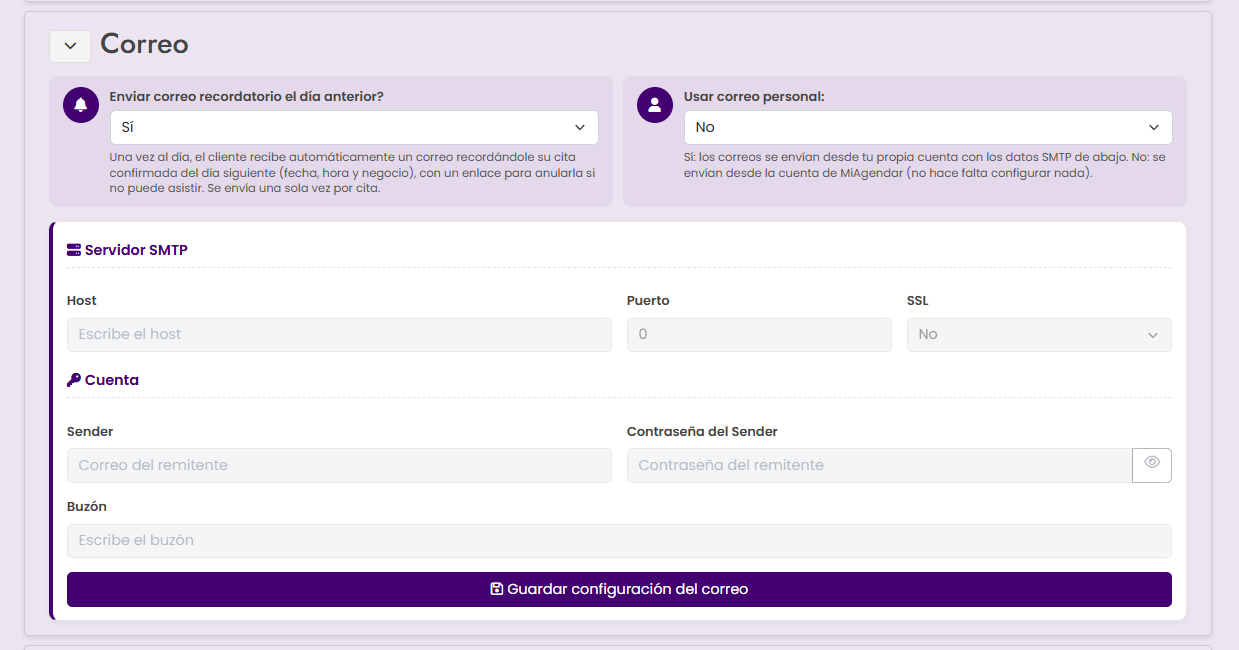The height and width of the screenshot is (650, 1239).
Task: Show password with the eye icon
Action: (x=1152, y=465)
